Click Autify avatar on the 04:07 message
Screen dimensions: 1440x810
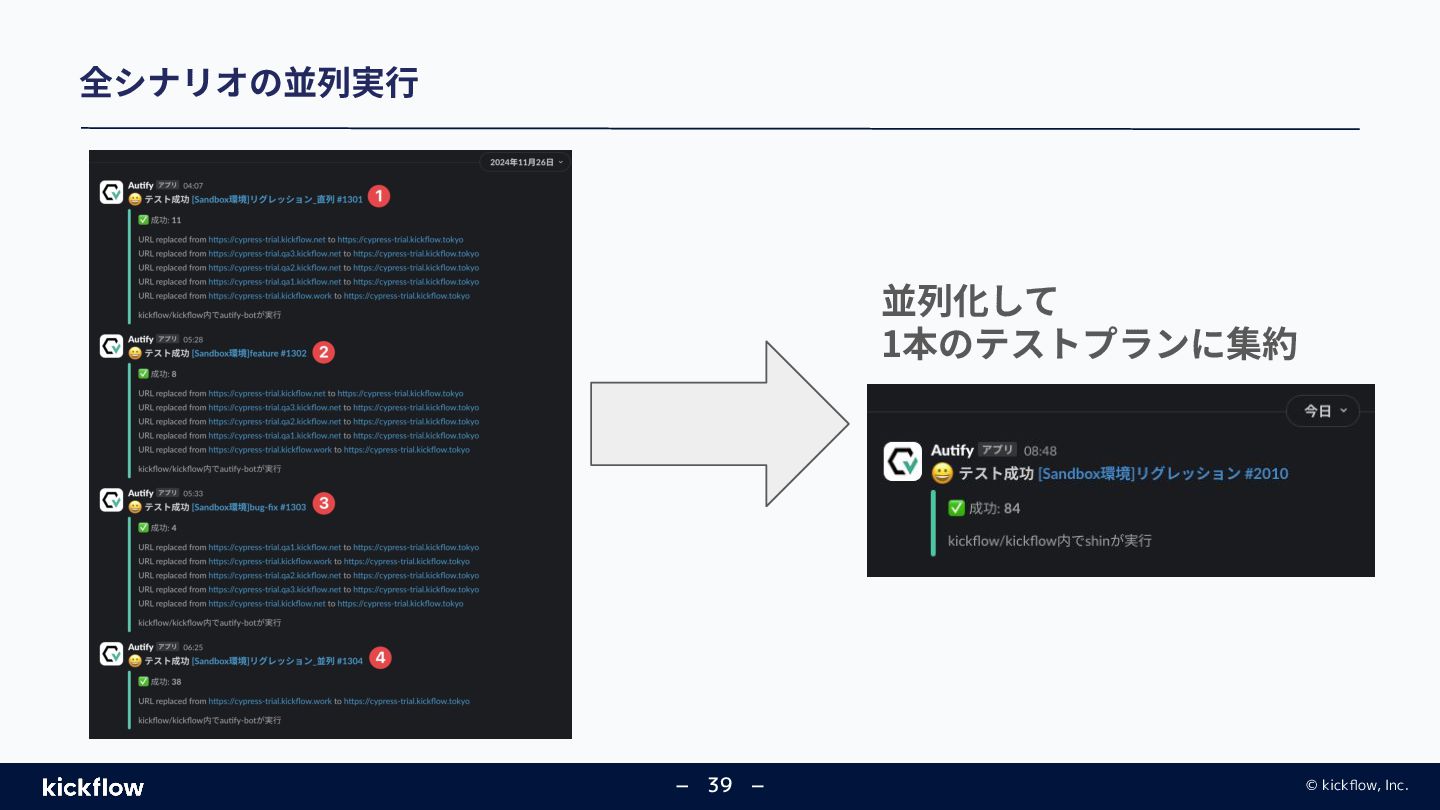click(112, 192)
